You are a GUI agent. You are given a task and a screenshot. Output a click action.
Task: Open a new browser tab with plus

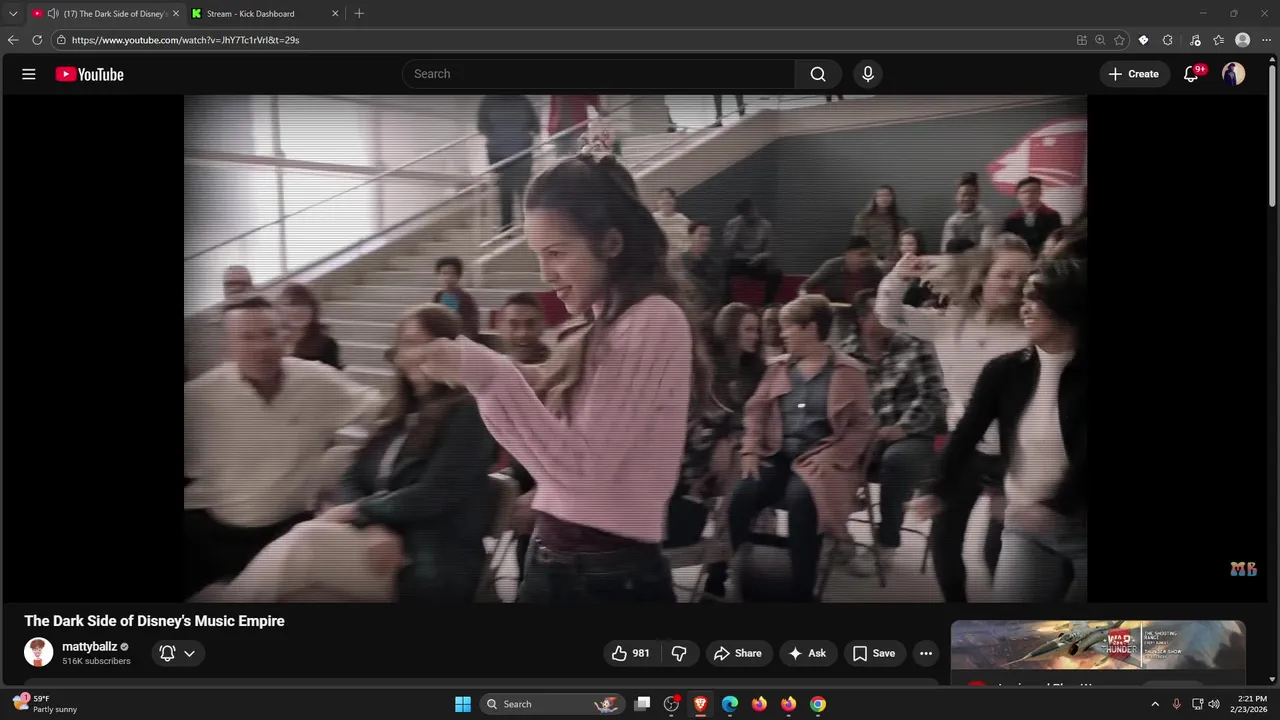359,14
